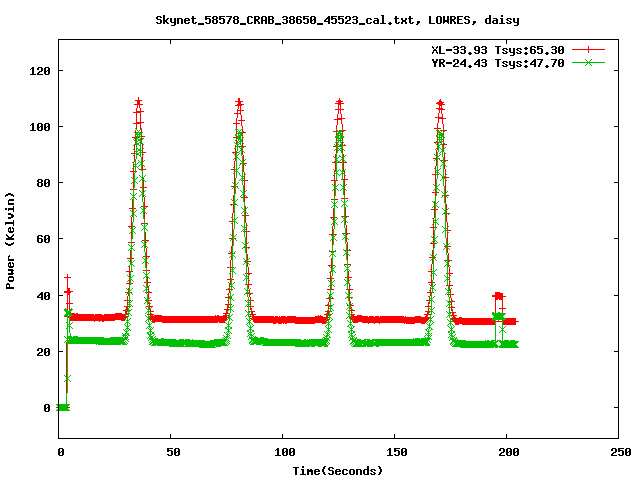Image resolution: width=640 pixels, height=480 pixels.
Task: Click the y-axis tick label 120
Action: tap(40, 71)
